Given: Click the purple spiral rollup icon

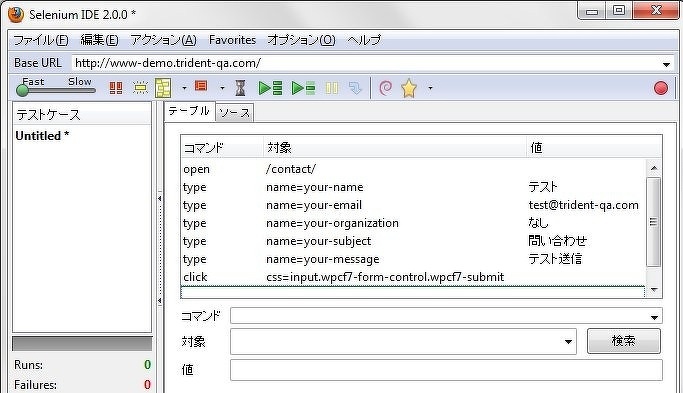Looking at the screenshot, I should (385, 88).
